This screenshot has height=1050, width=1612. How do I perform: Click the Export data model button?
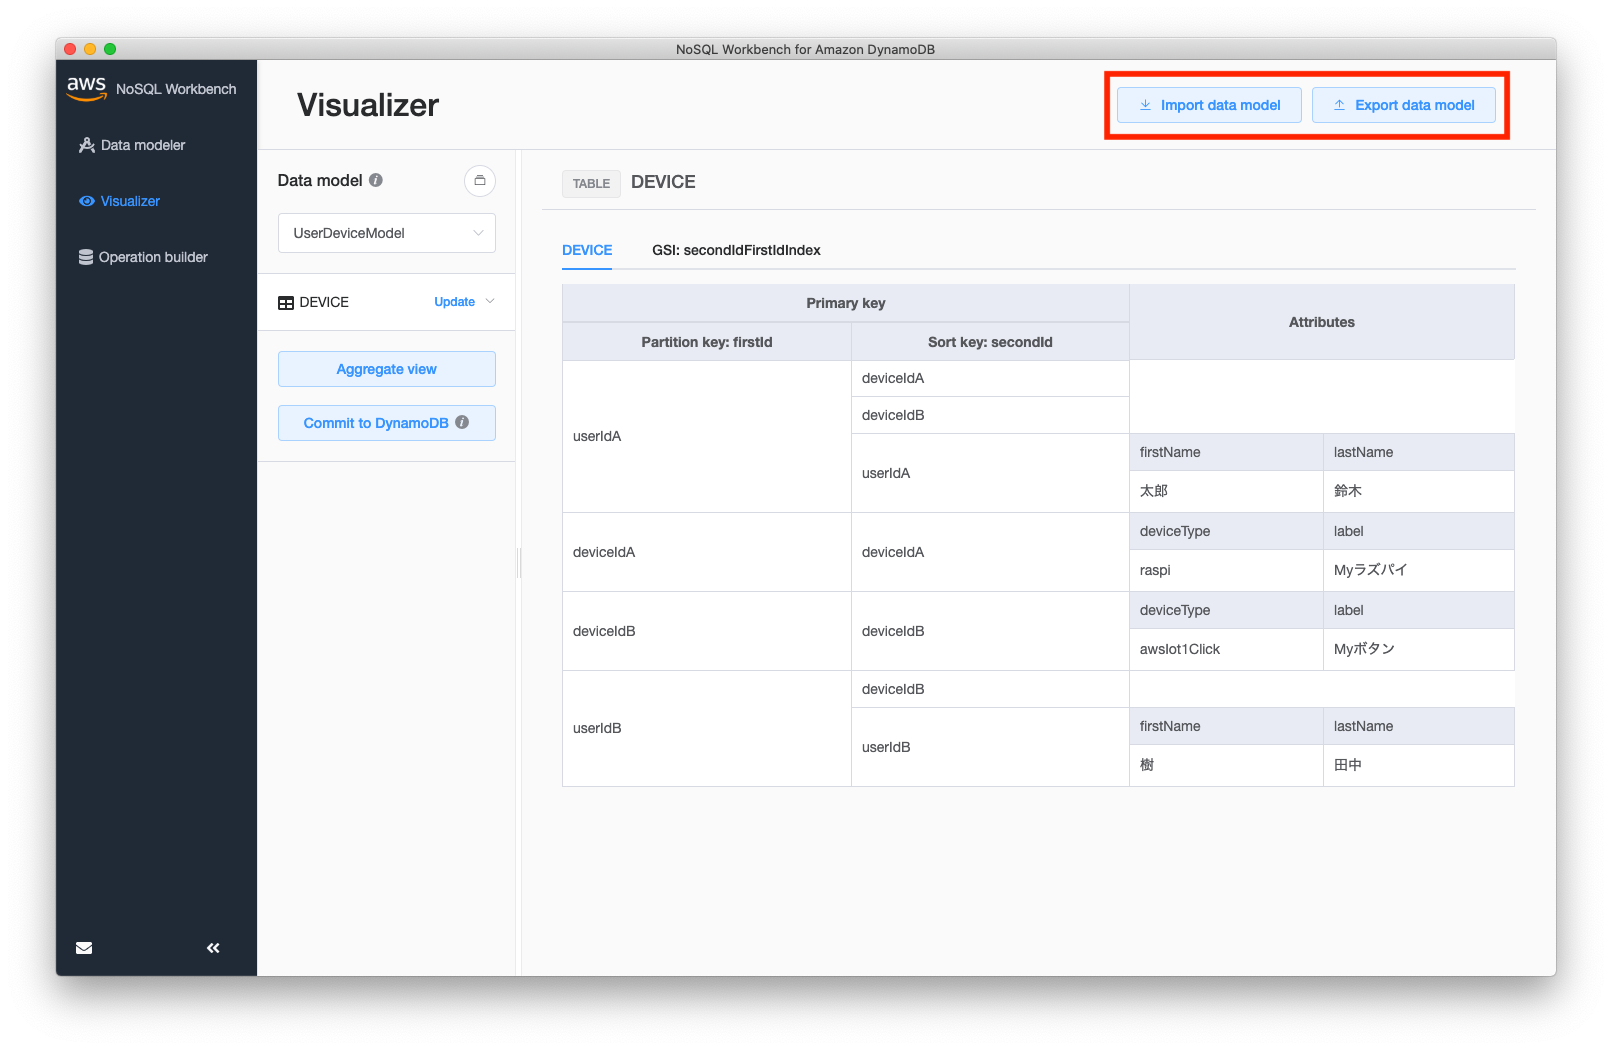coord(1404,104)
